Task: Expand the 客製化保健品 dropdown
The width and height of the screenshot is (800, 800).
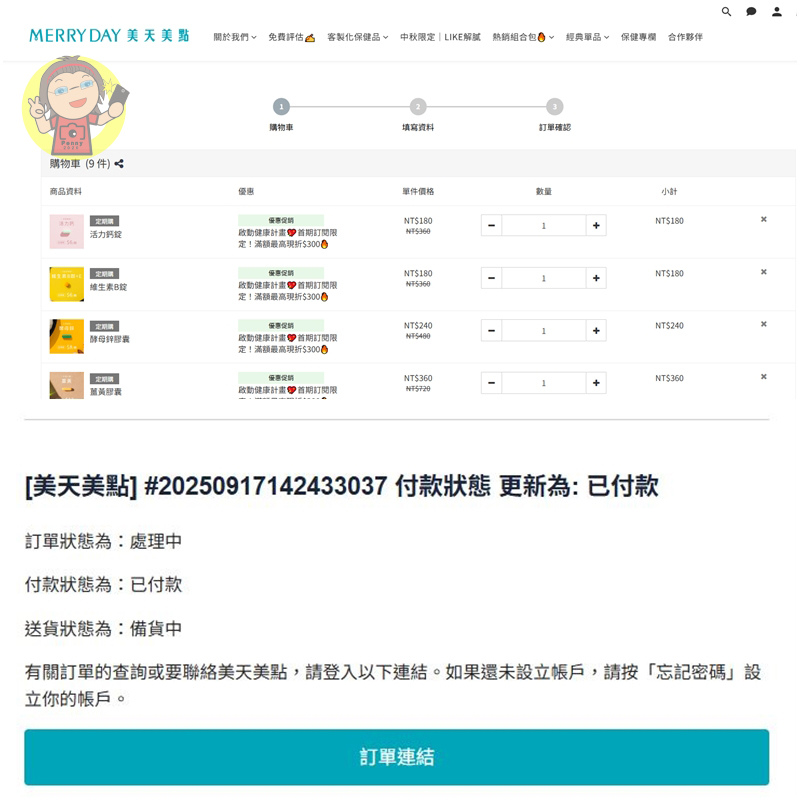Action: coord(358,37)
